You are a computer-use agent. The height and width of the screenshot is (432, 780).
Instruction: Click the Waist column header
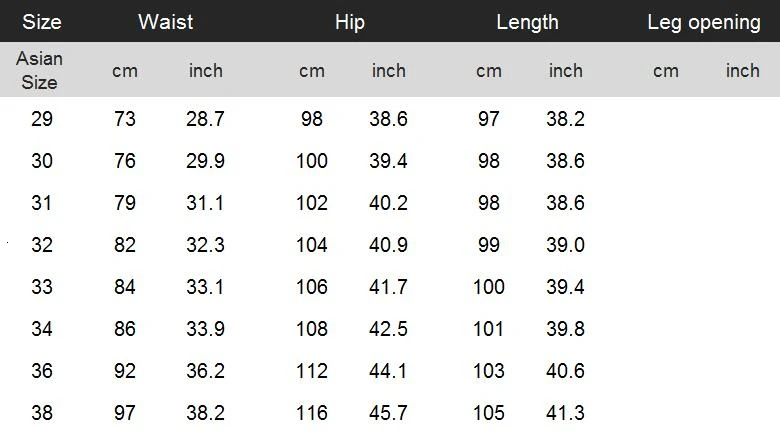(166, 22)
